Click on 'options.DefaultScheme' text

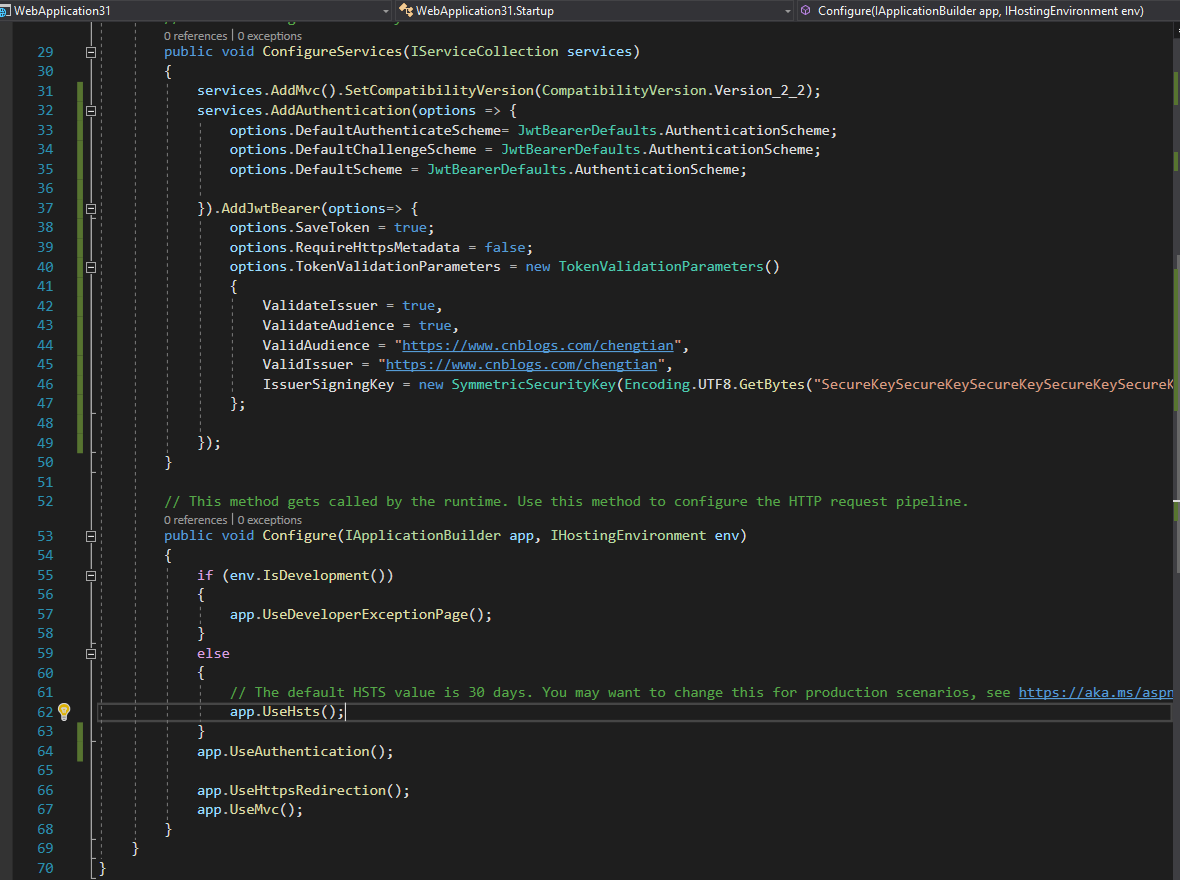click(x=316, y=169)
